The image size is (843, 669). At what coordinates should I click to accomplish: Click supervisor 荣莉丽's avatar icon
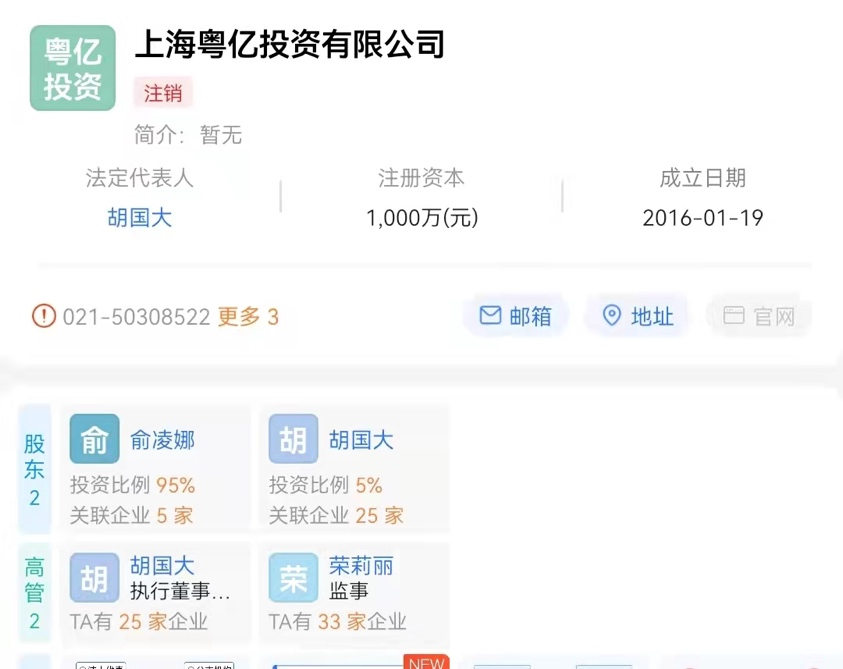pyautogui.click(x=292, y=578)
